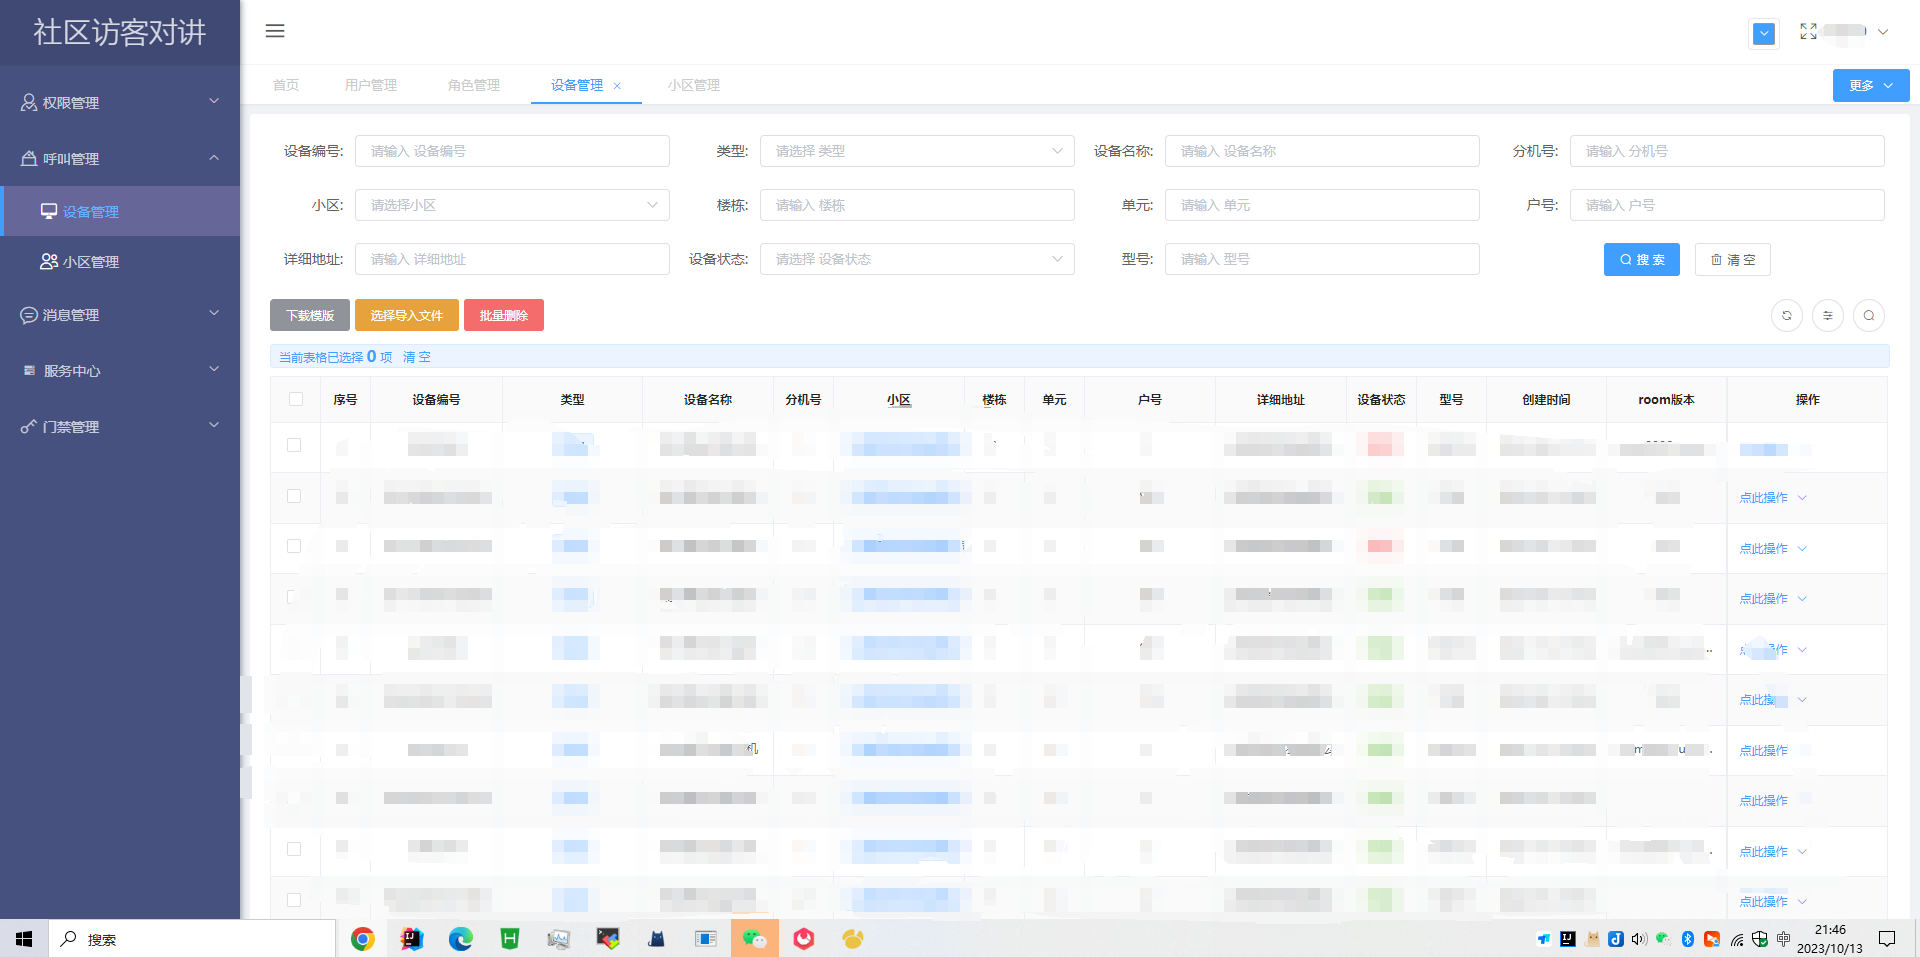Click the 清空 link in selection bar
1920x957 pixels.
coord(417,357)
